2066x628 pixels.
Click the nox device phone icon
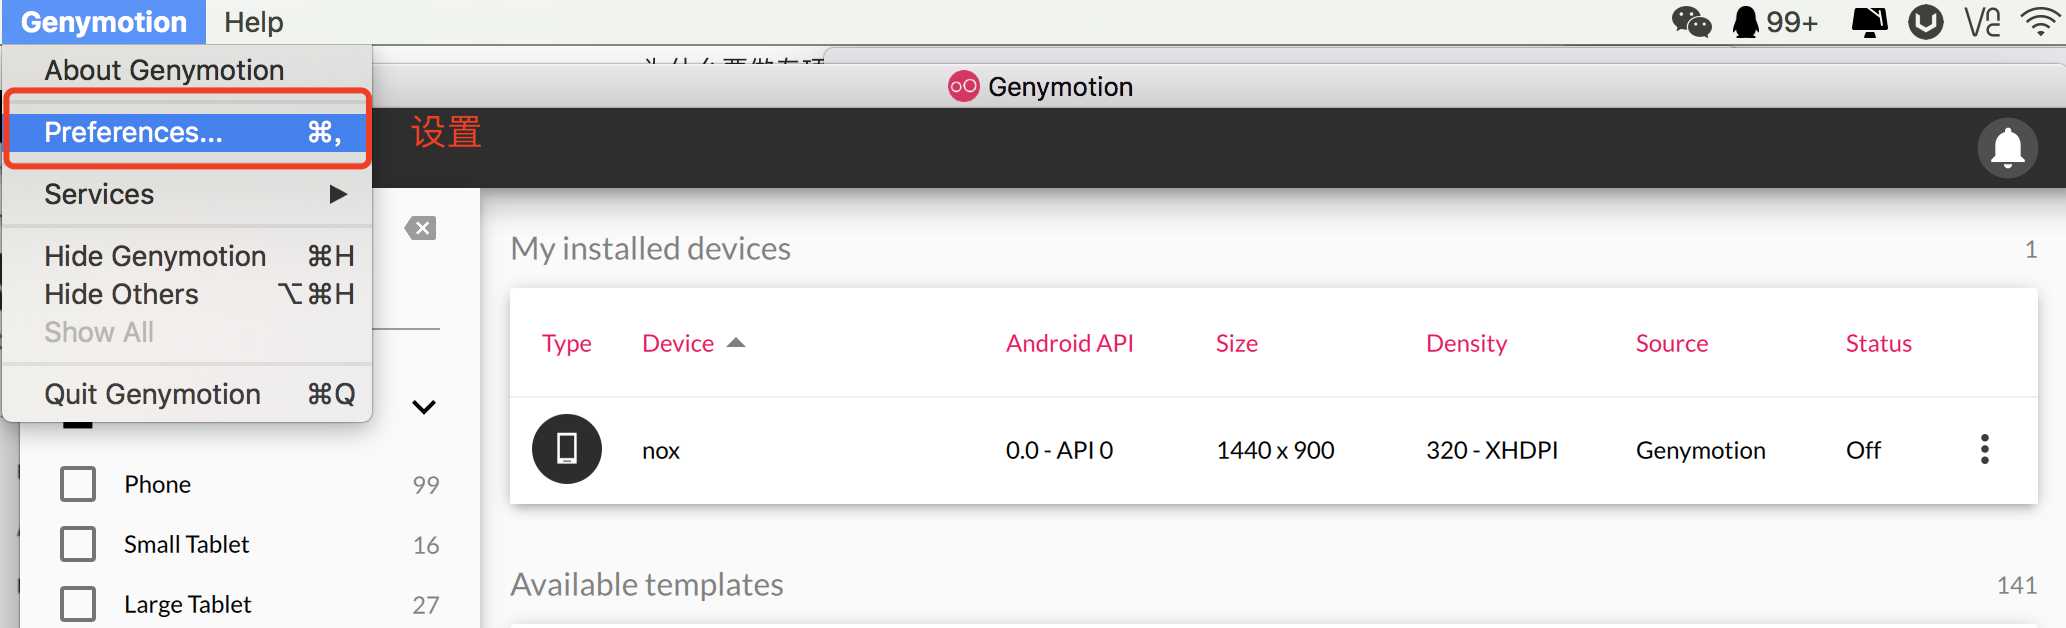[566, 449]
